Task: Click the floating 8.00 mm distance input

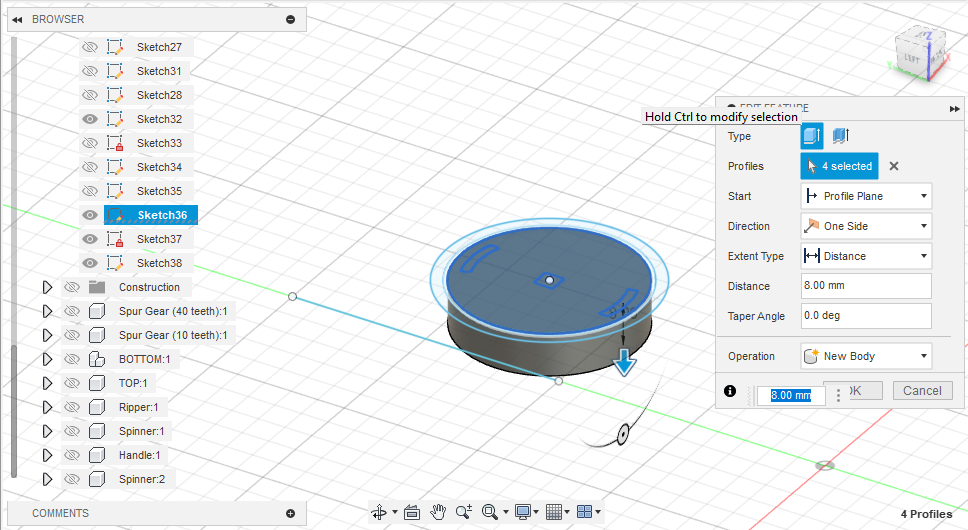Action: pos(791,395)
